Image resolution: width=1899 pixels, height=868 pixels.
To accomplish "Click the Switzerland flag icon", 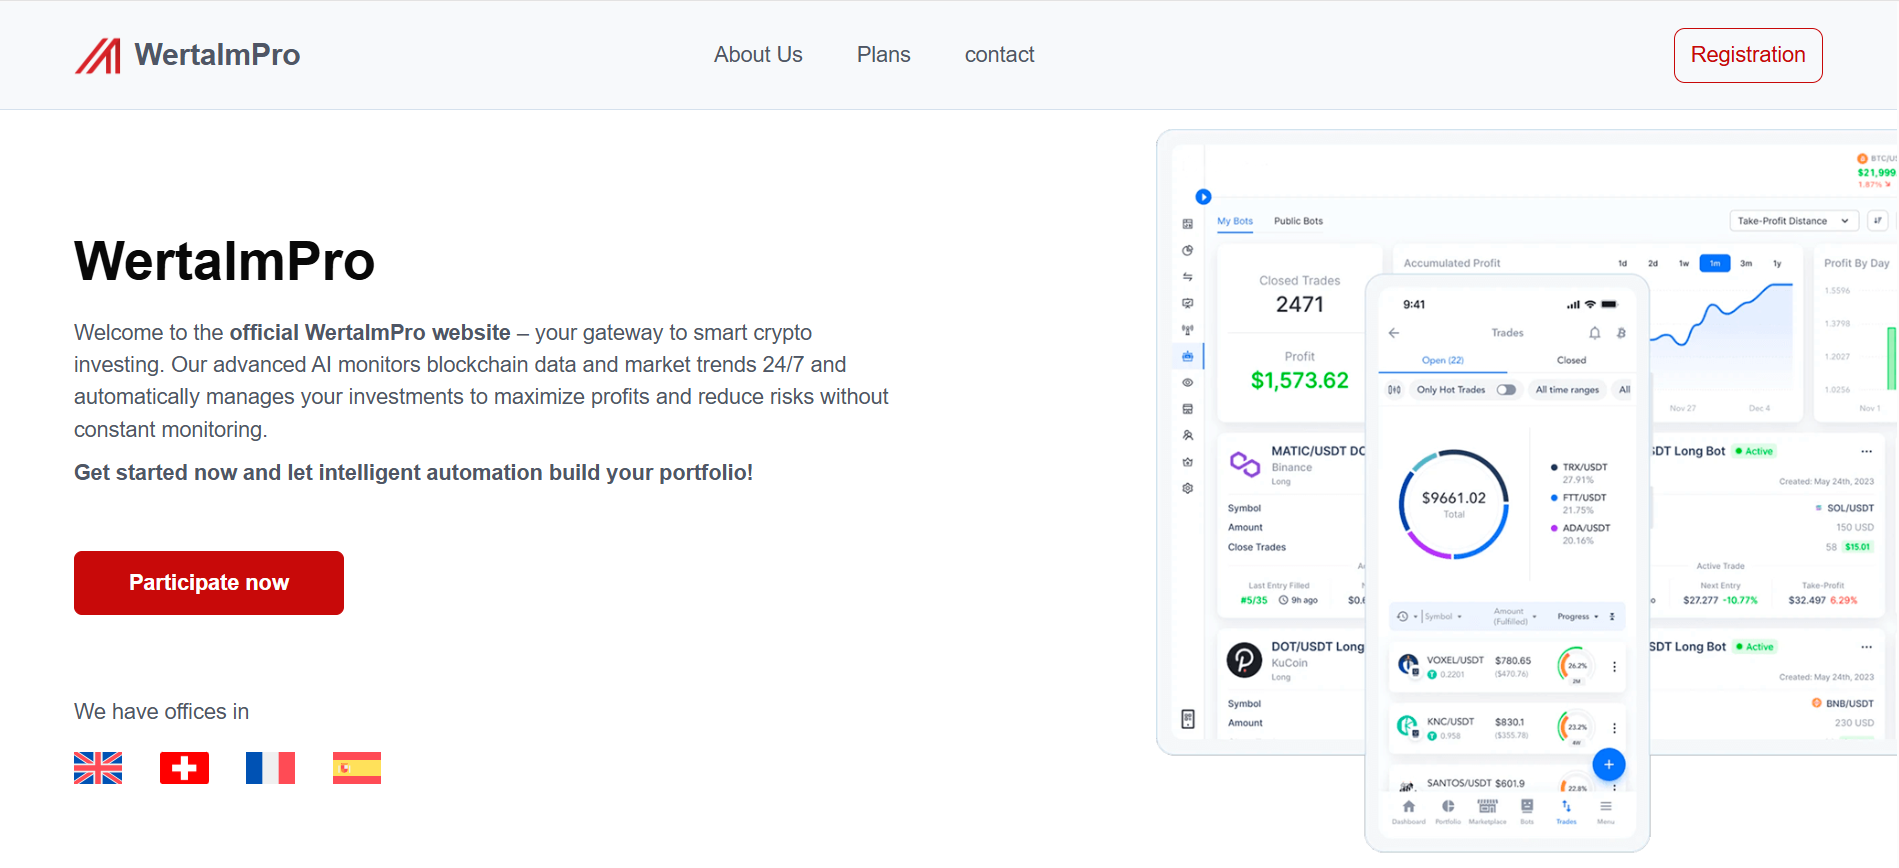I will 184,768.
